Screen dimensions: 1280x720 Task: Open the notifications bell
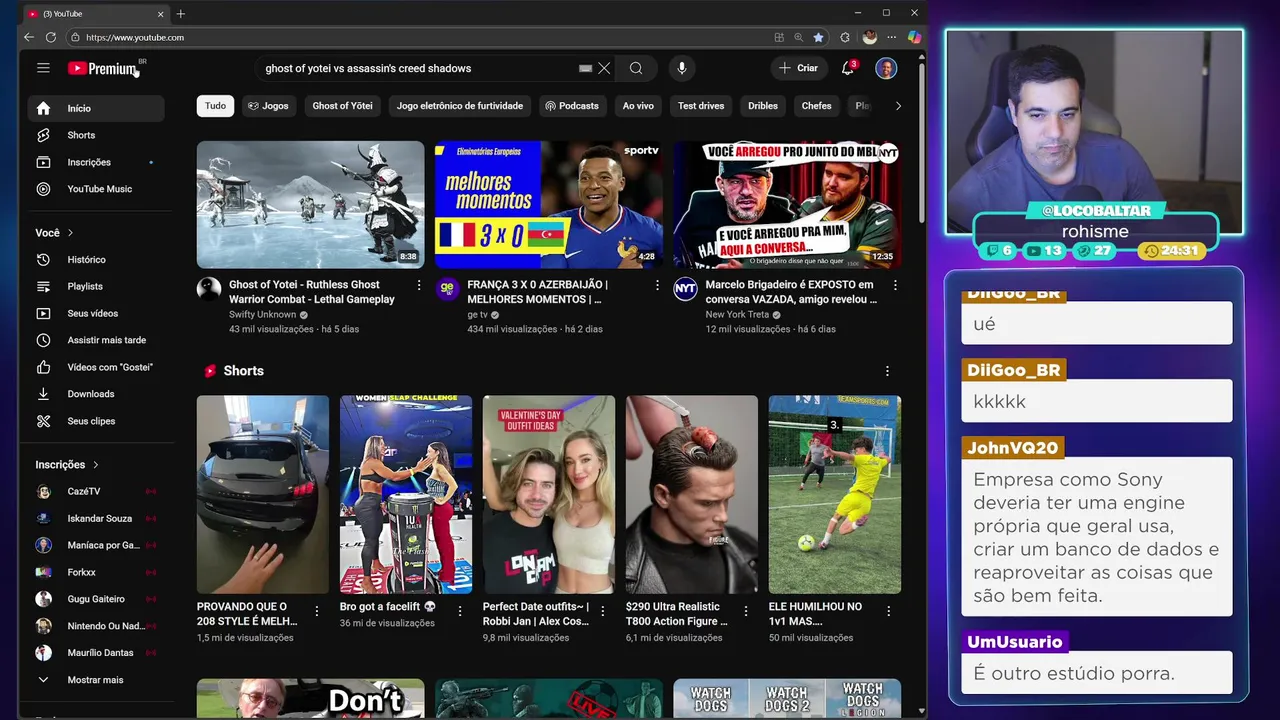(848, 68)
